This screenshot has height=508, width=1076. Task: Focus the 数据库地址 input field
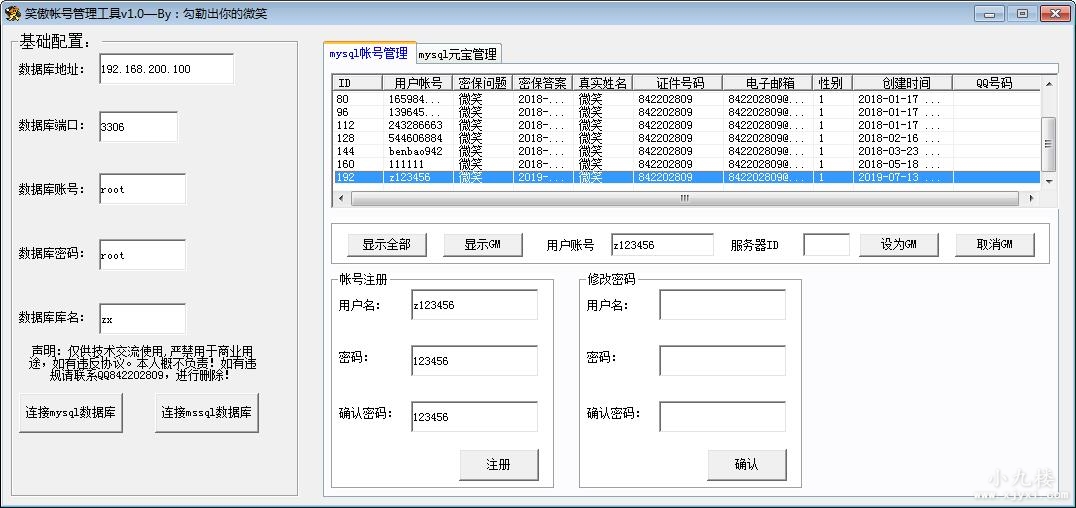[166, 69]
